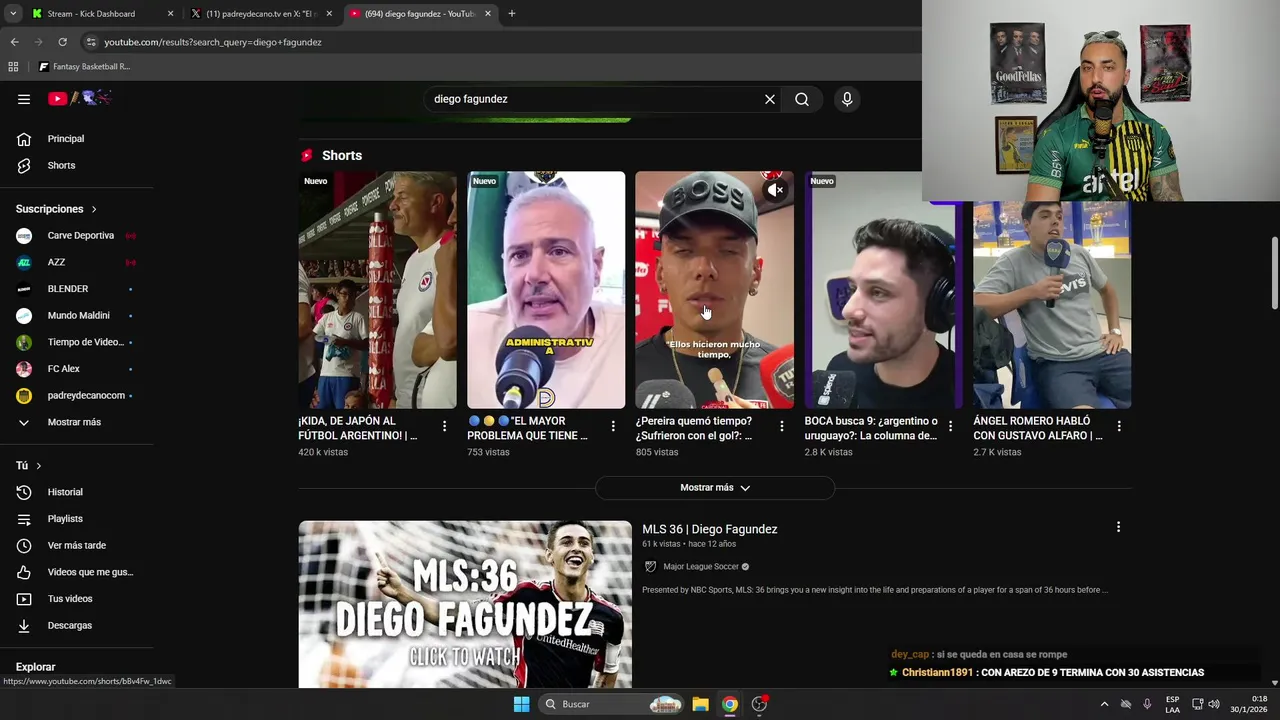Viewport: 1280px width, 720px height.
Task: Open the Mundo Maldini channel
Action: [x=77, y=315]
